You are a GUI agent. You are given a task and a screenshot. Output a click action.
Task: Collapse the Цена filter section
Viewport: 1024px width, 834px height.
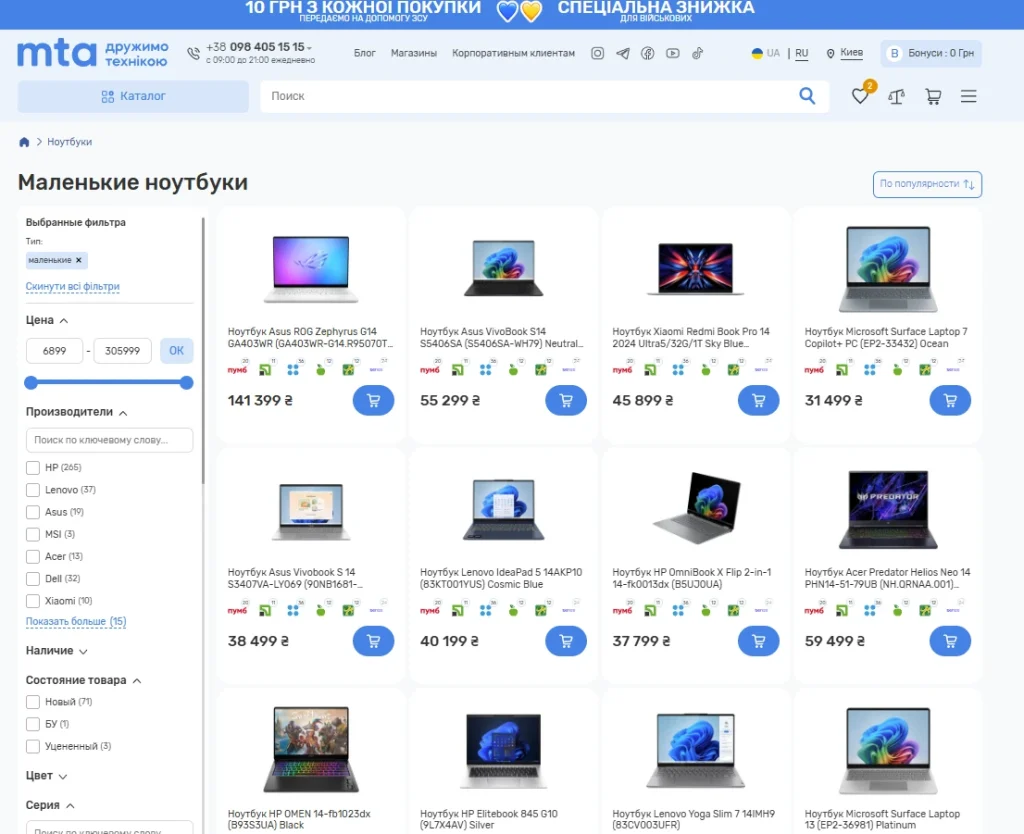point(64,321)
